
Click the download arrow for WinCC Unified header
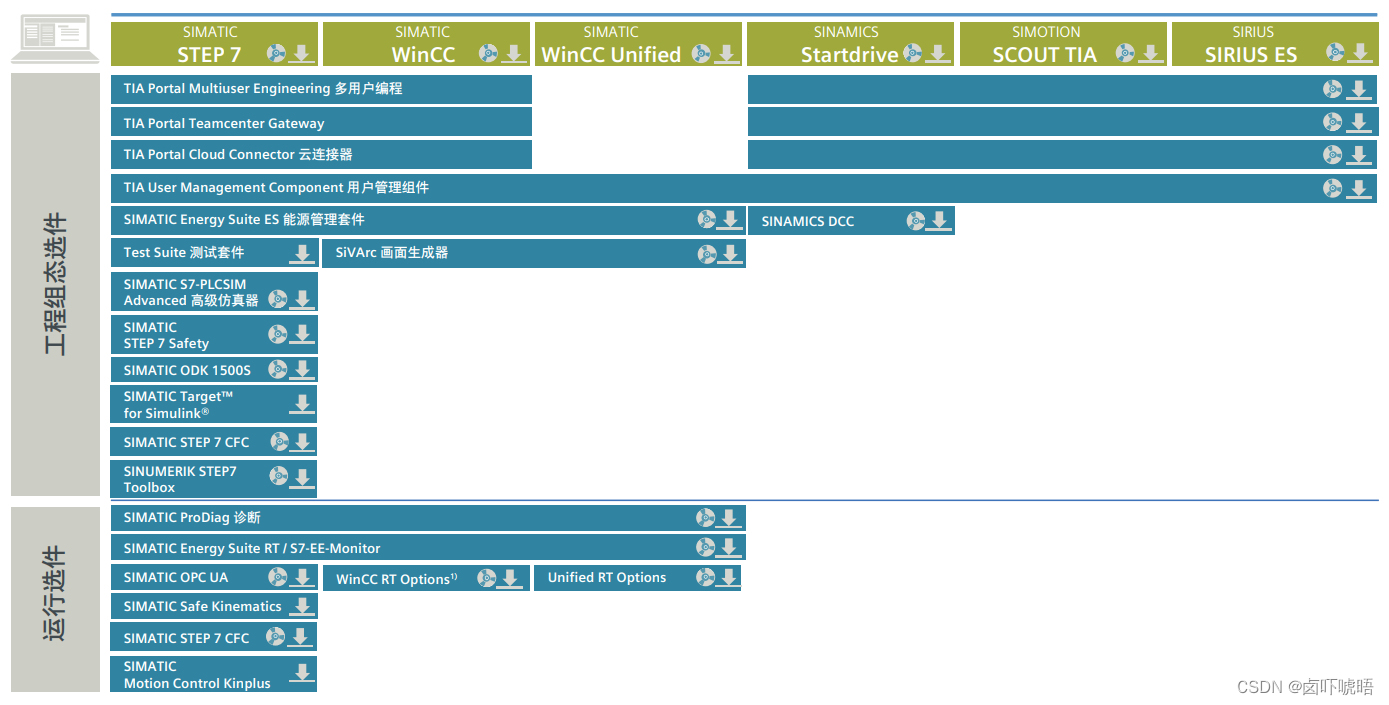pos(727,54)
